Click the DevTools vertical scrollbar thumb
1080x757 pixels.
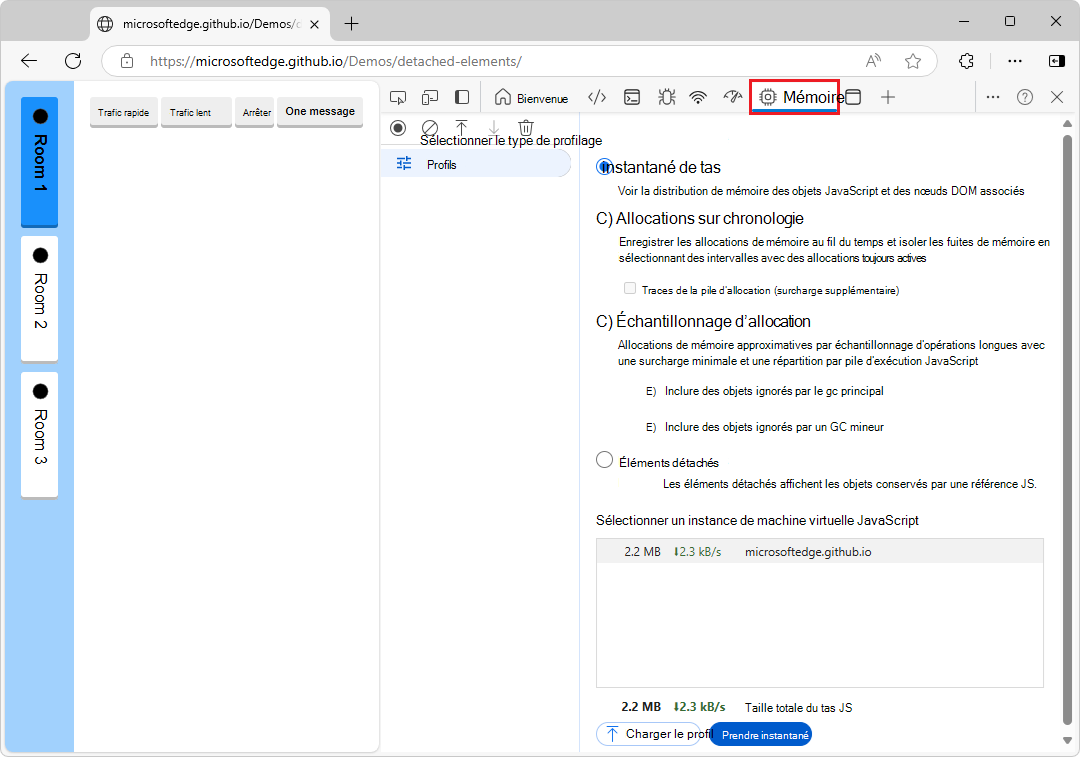pos(1068,429)
